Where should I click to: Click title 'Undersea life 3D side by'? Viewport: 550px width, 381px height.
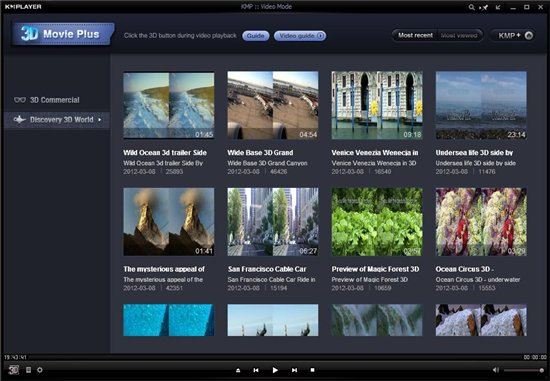[474, 153]
